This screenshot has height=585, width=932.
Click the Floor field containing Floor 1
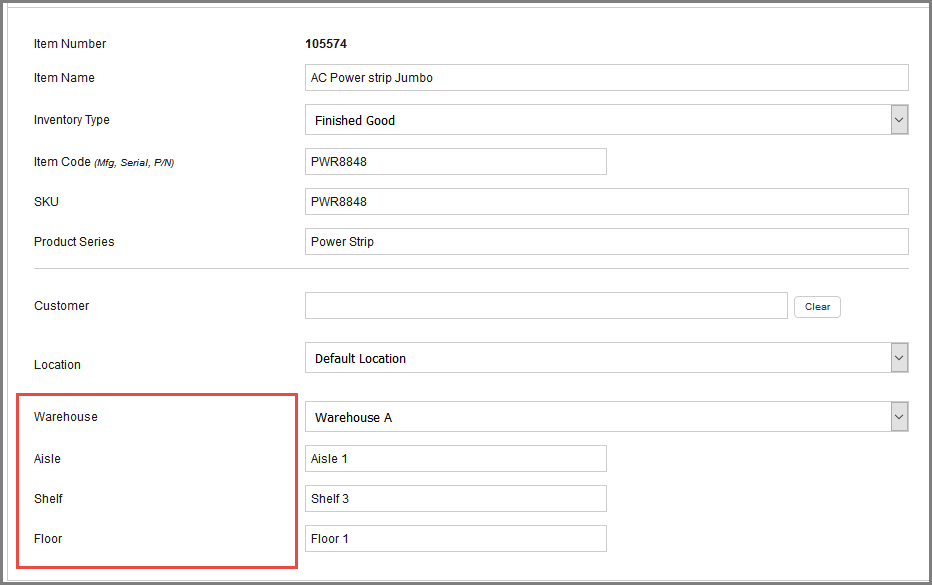pyautogui.click(x=455, y=539)
